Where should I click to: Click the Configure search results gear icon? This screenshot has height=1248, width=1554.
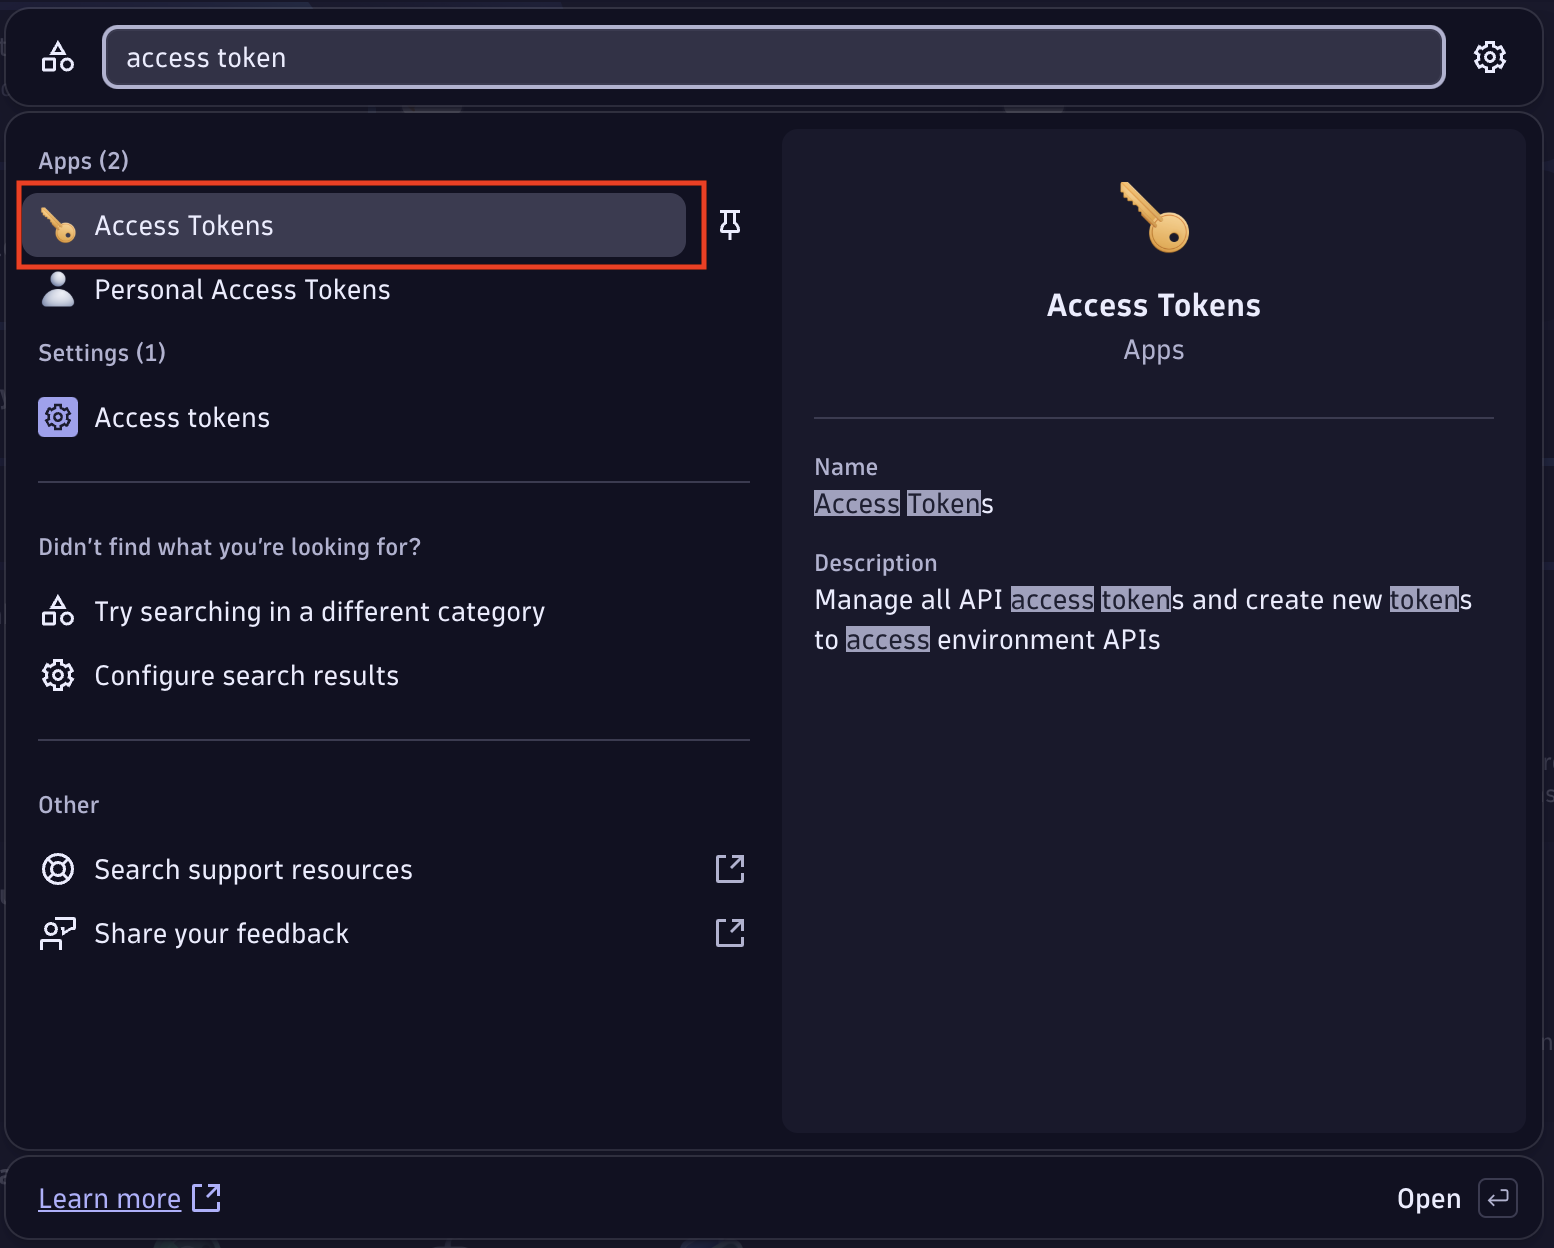[x=58, y=675]
